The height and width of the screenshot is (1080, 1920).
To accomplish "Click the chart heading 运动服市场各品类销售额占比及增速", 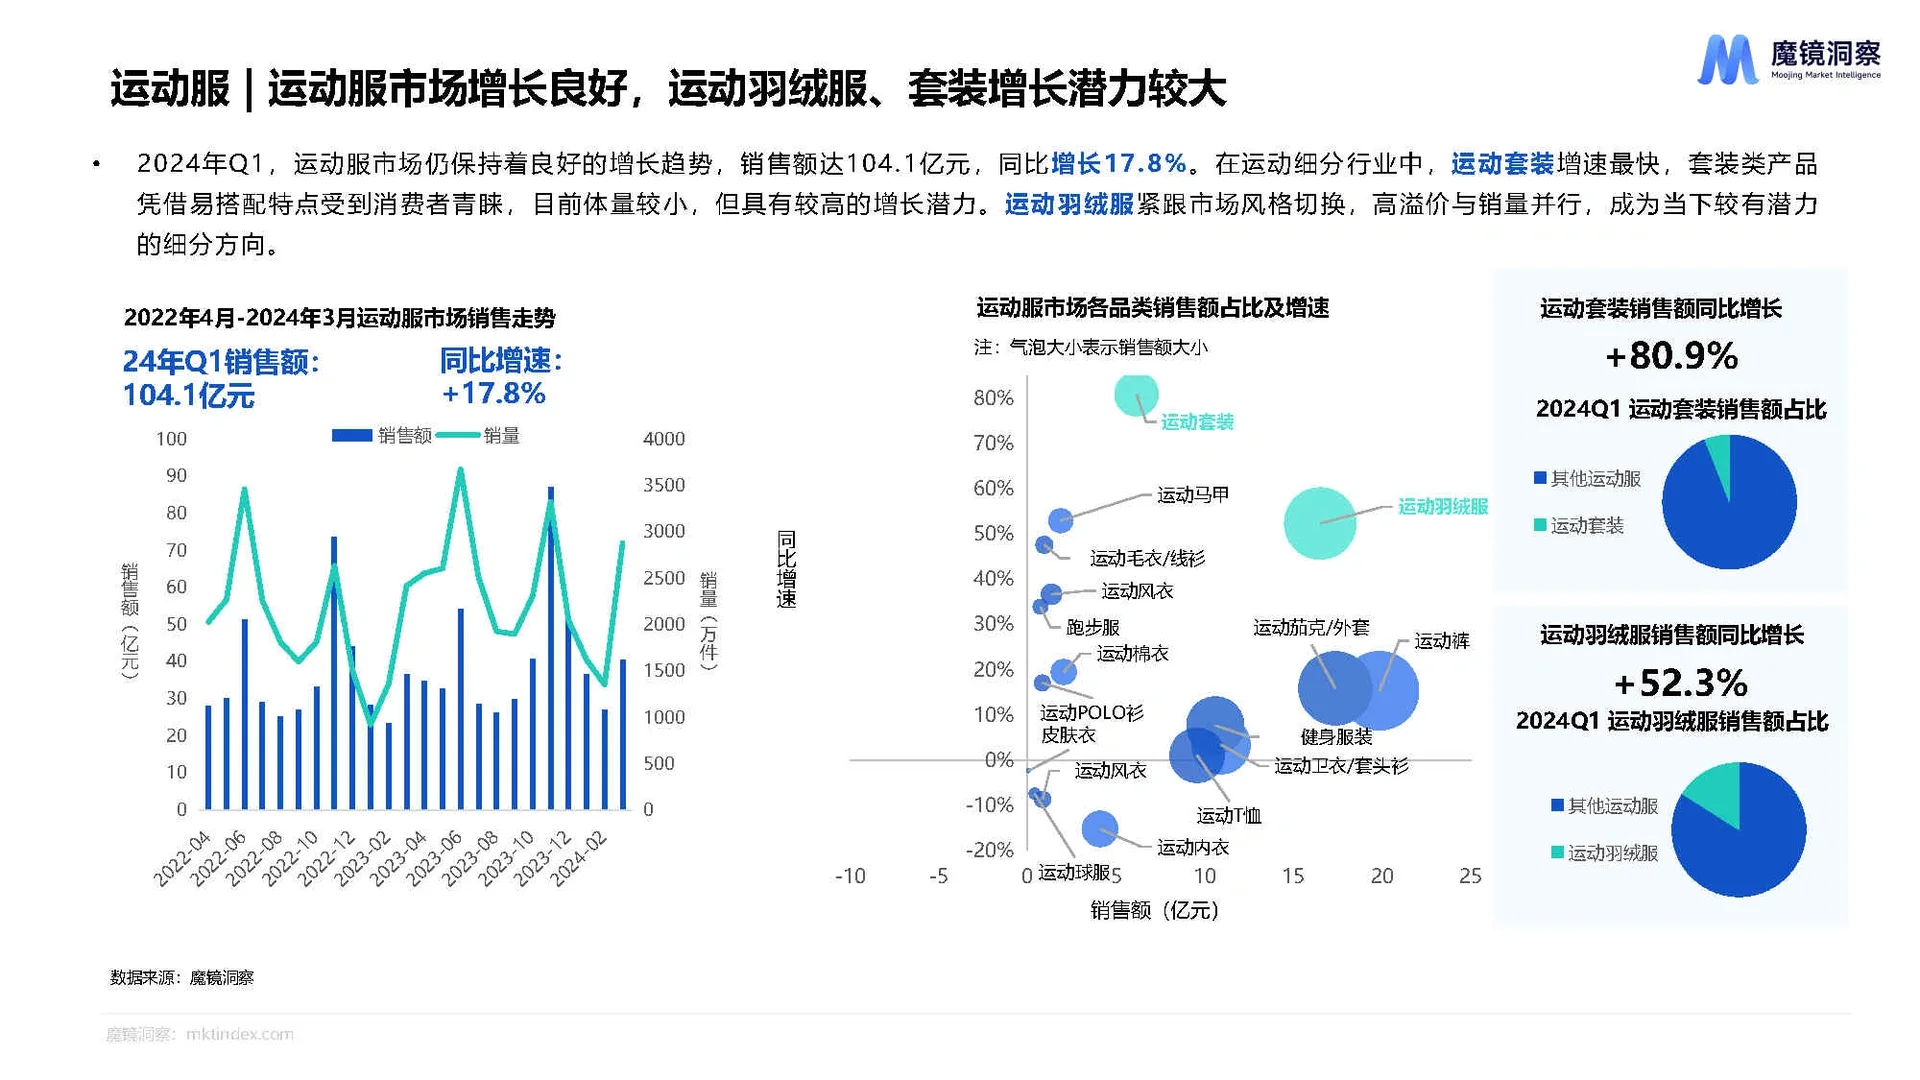I will click(1152, 309).
